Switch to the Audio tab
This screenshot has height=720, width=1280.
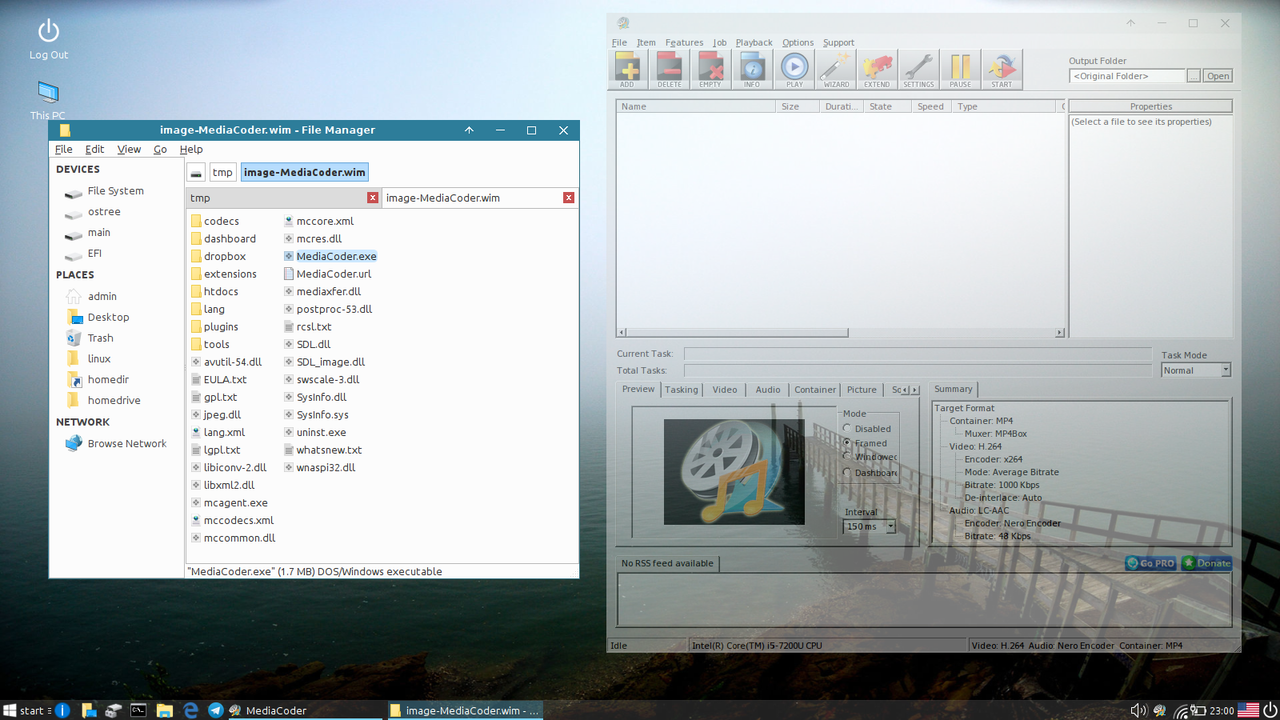(x=768, y=390)
